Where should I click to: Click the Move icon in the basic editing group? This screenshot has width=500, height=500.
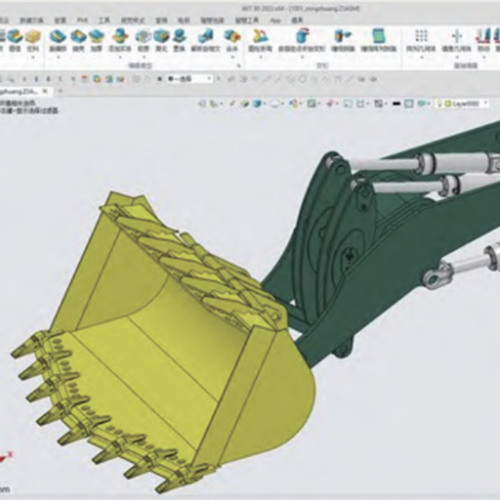coord(483,36)
